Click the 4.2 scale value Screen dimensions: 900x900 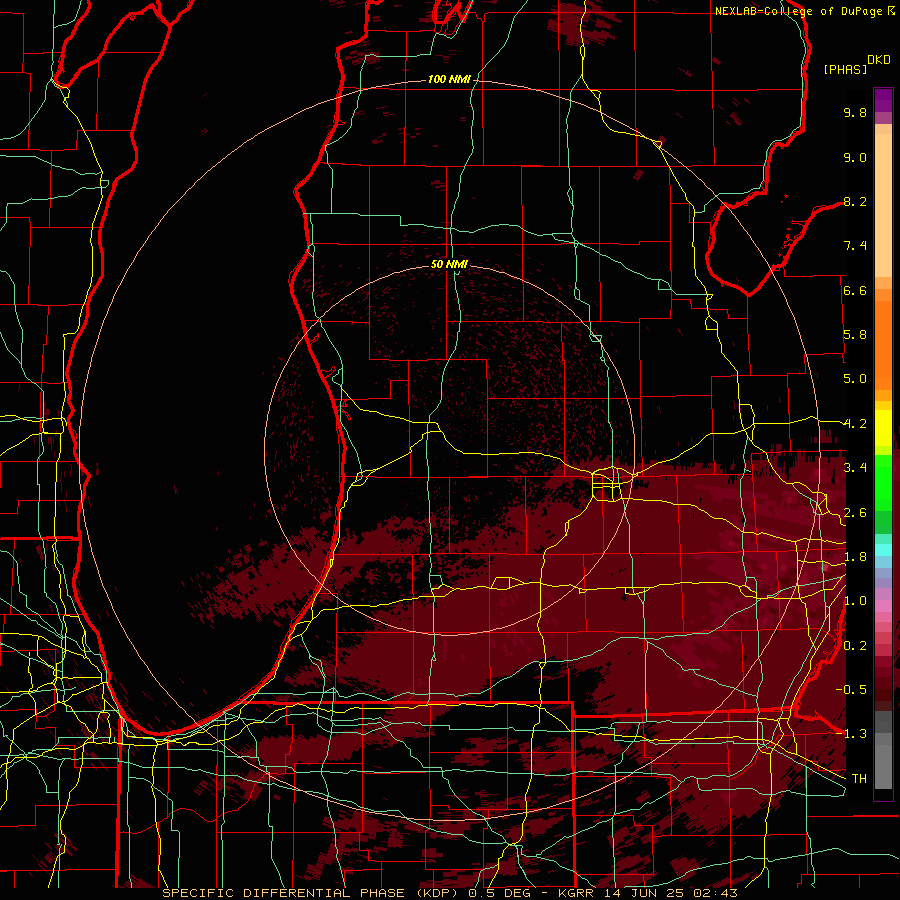(855, 424)
